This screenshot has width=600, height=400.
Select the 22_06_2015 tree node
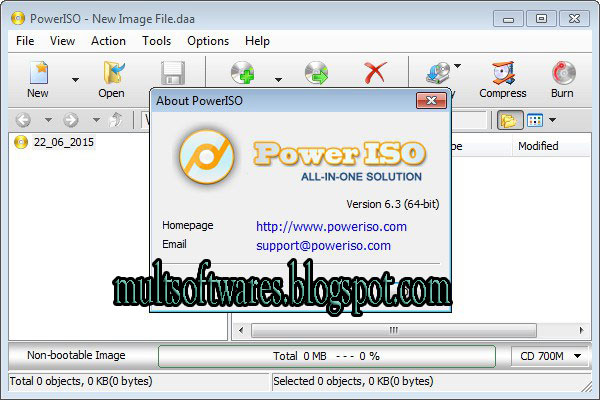click(64, 142)
